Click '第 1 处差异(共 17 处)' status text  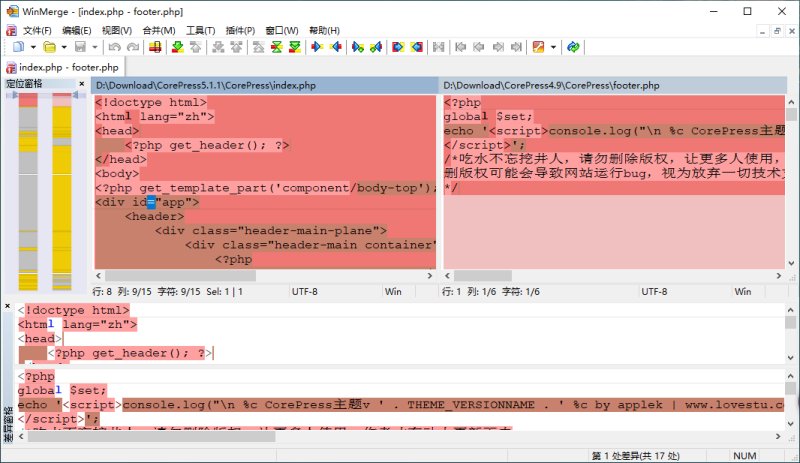click(x=636, y=456)
